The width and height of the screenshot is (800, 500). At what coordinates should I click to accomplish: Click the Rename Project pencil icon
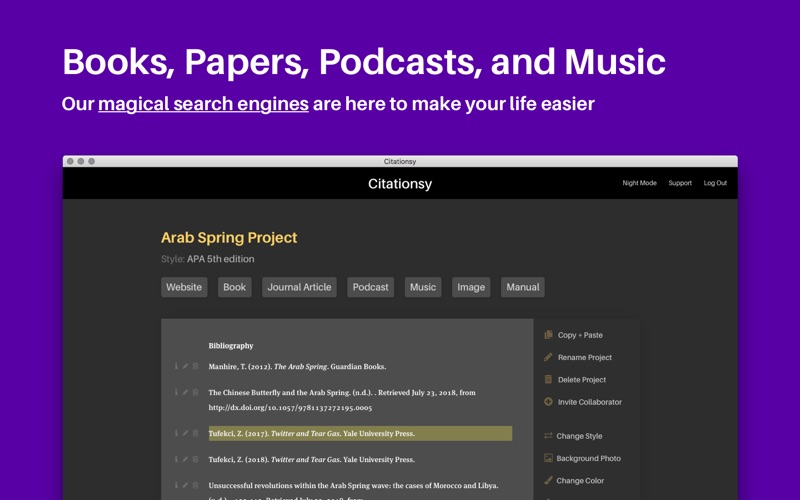point(548,357)
